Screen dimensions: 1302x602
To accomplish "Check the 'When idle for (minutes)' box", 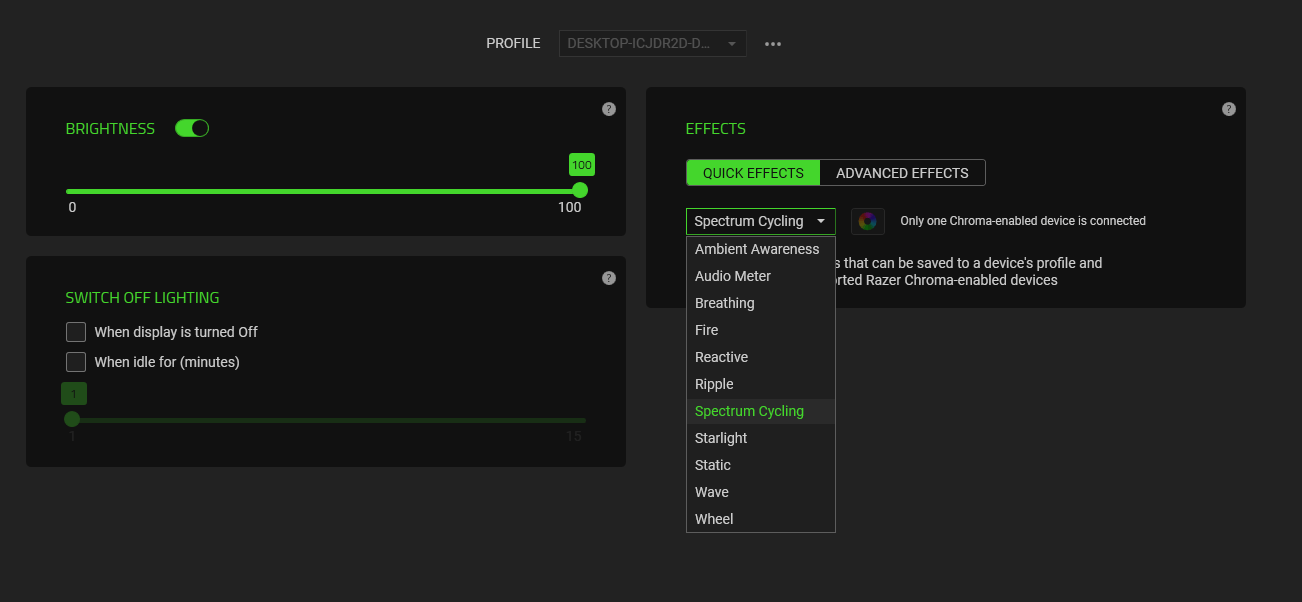I will 76,362.
